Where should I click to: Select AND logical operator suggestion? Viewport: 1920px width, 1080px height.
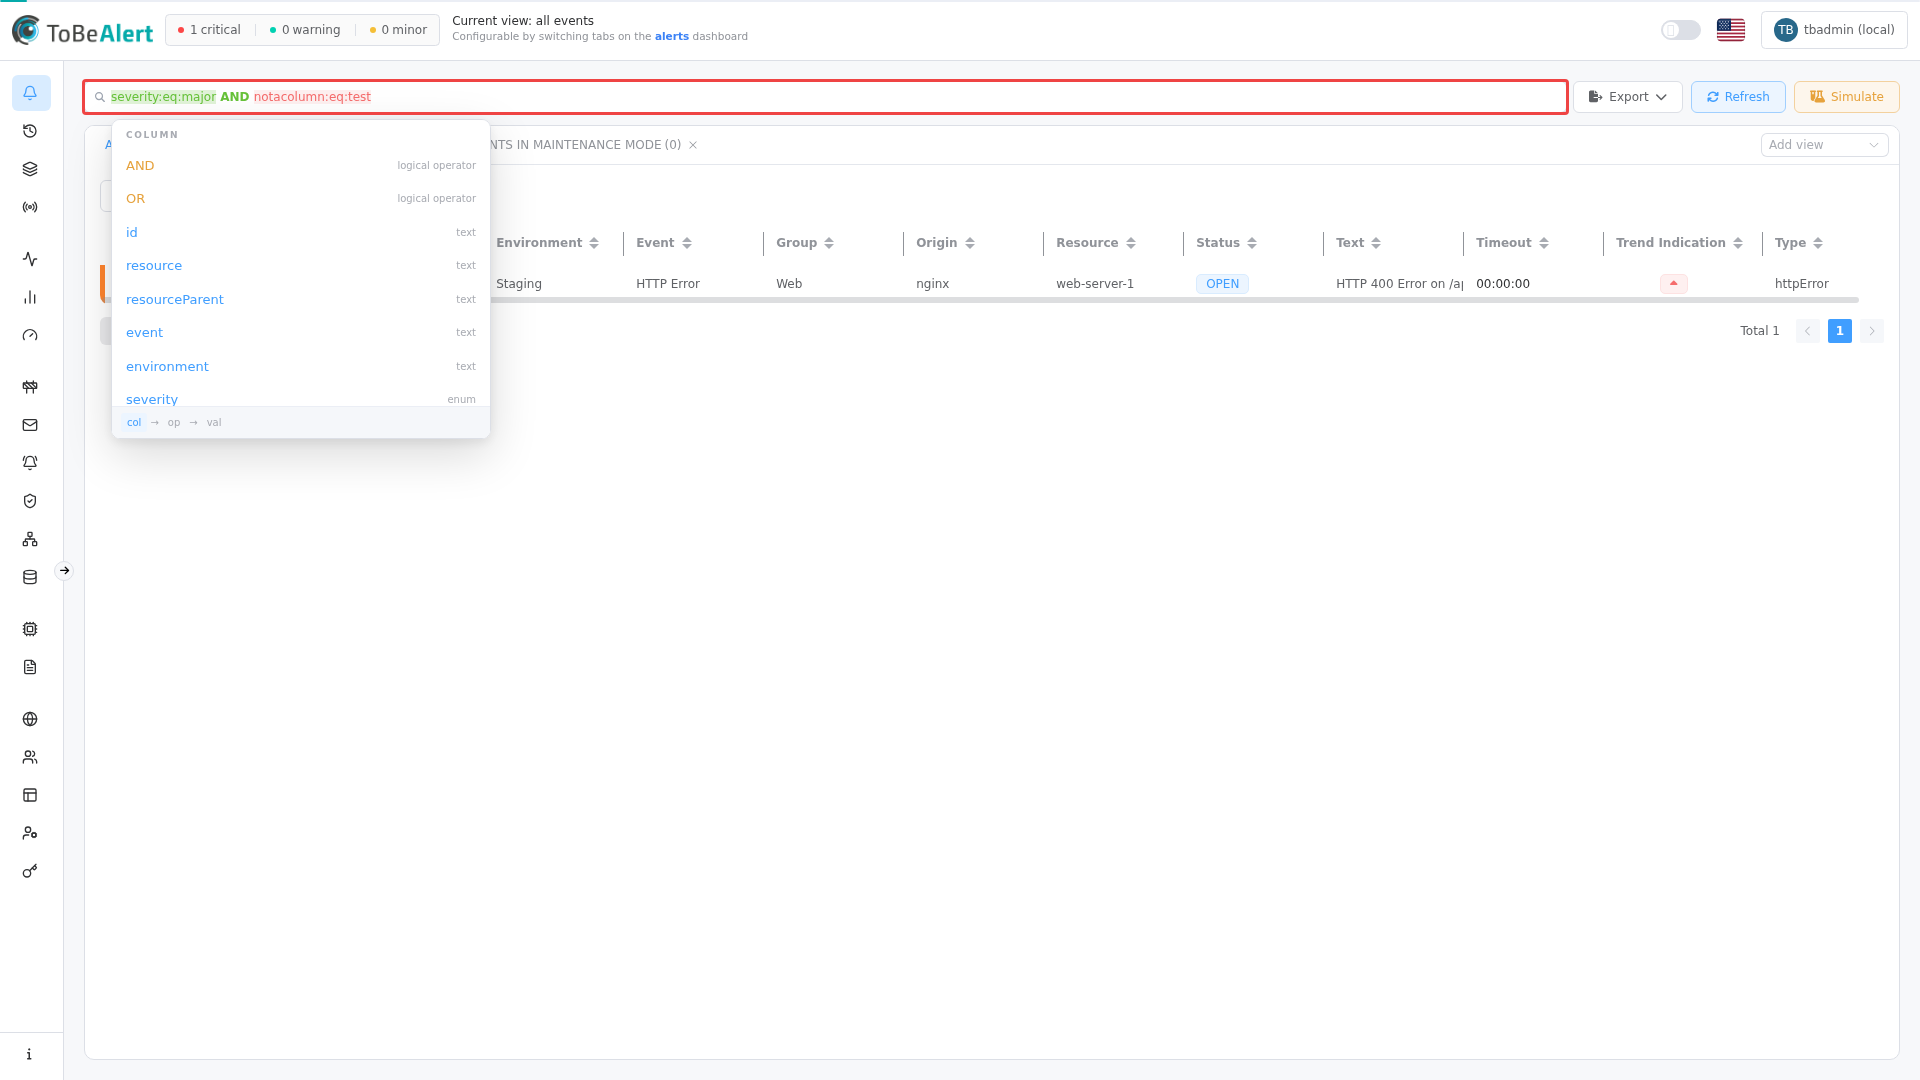pos(301,166)
